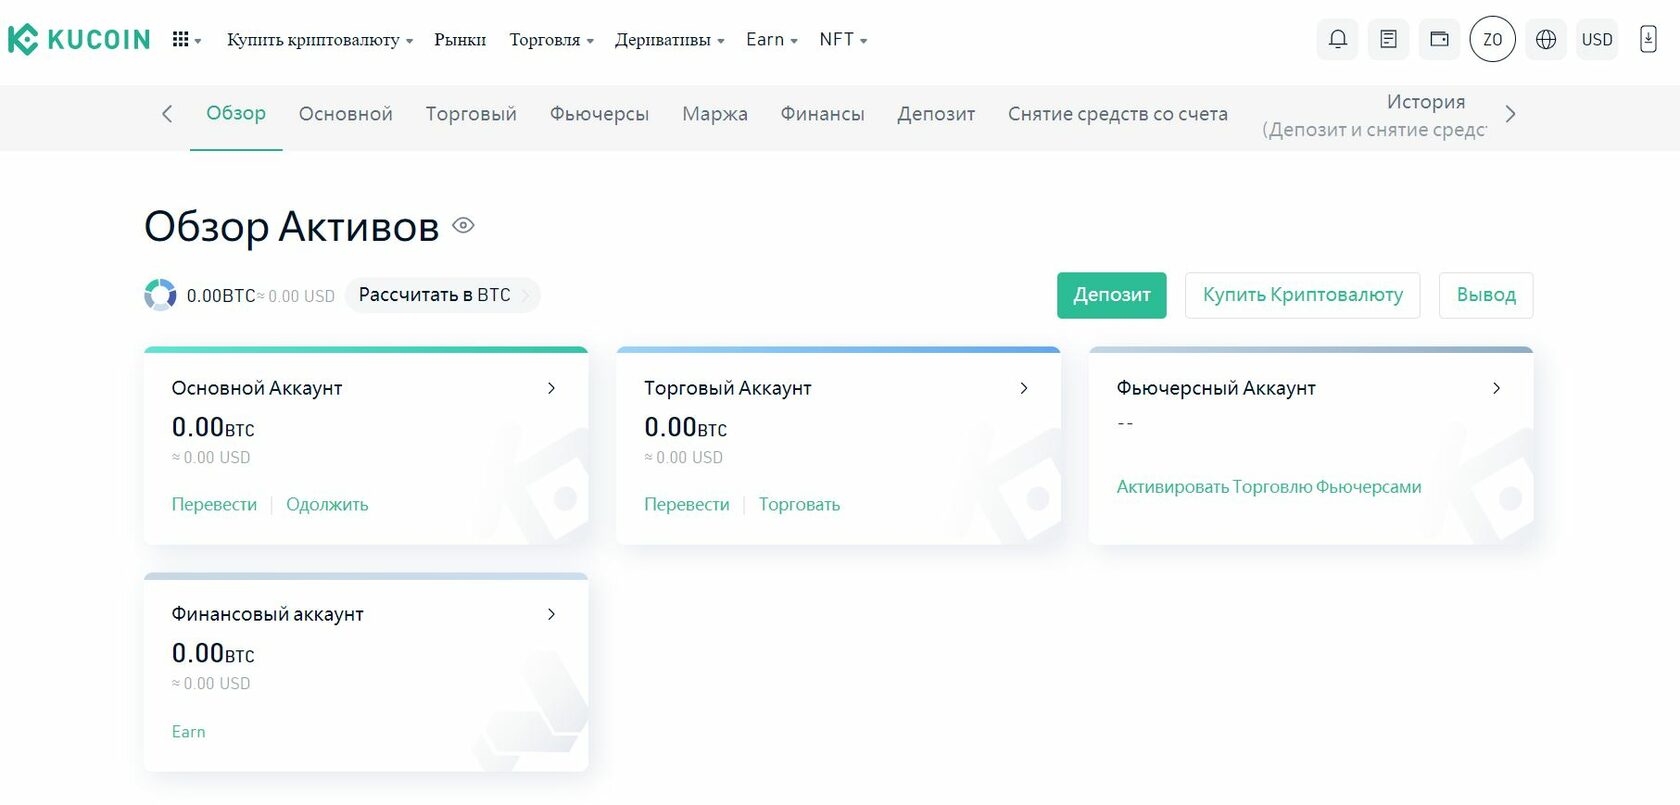Select the Обзор tab

tap(236, 113)
